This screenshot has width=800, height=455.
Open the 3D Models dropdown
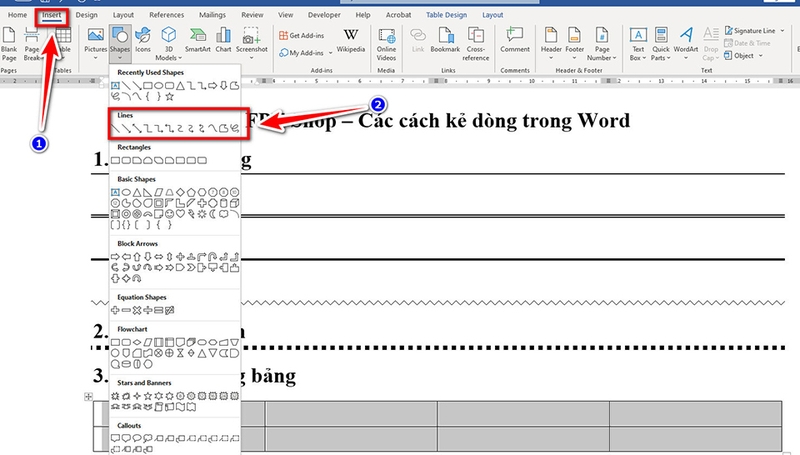[168, 44]
